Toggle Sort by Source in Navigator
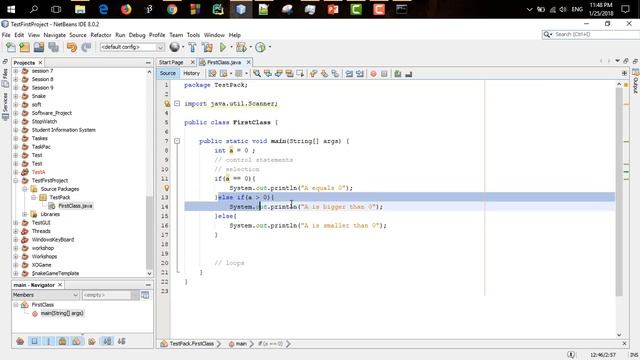The image size is (640, 360). [122, 341]
